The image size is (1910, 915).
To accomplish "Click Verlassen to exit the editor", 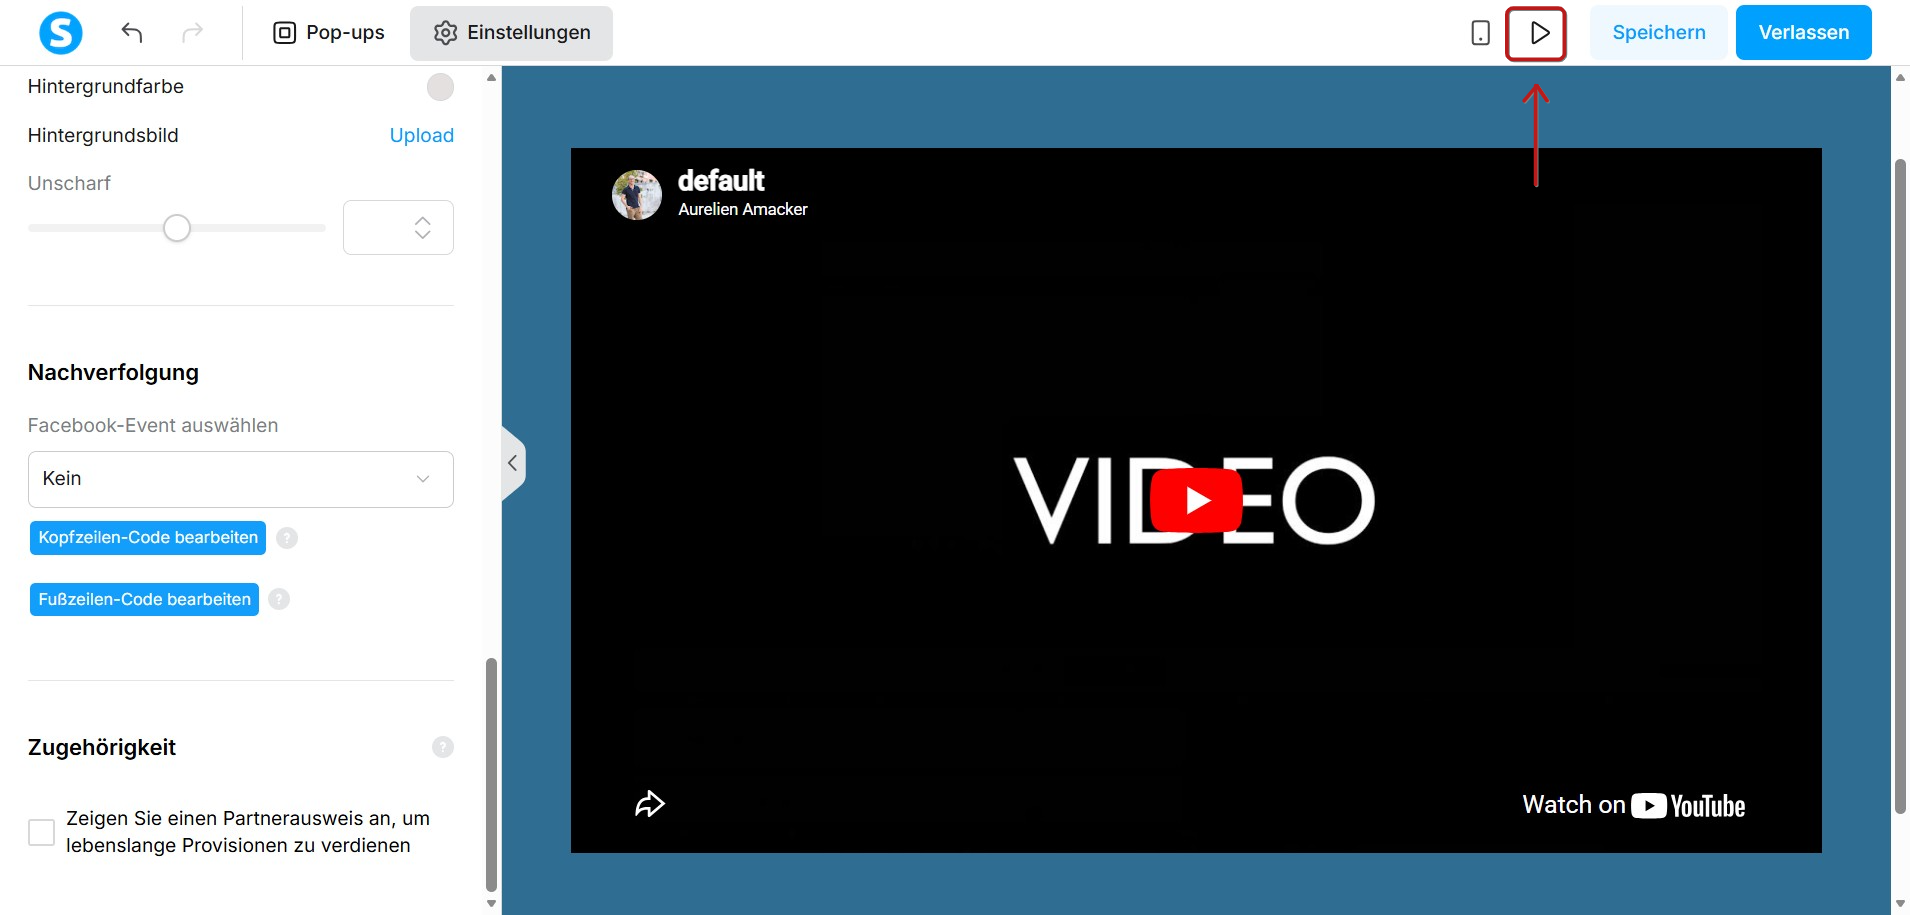I will [1803, 33].
